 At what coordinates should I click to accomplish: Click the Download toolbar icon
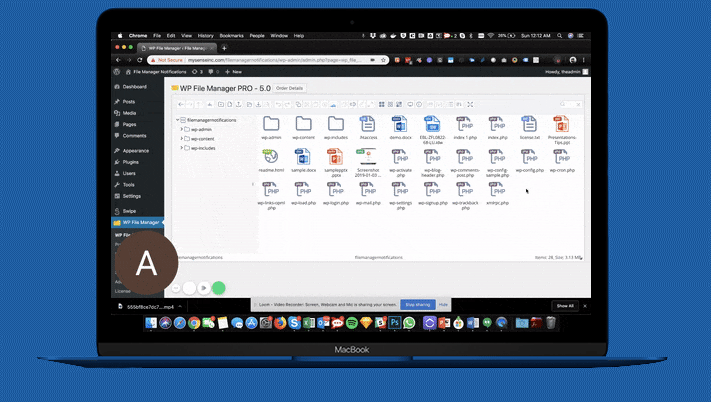point(258,104)
